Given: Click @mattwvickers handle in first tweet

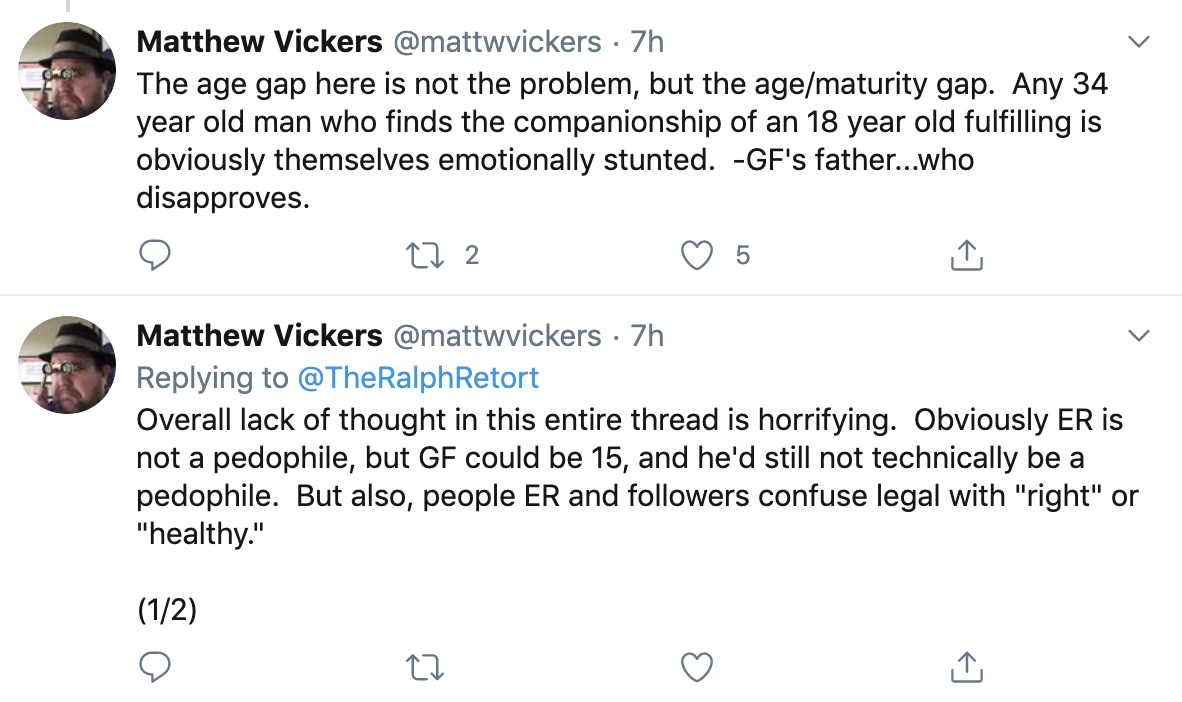Looking at the screenshot, I should (498, 41).
